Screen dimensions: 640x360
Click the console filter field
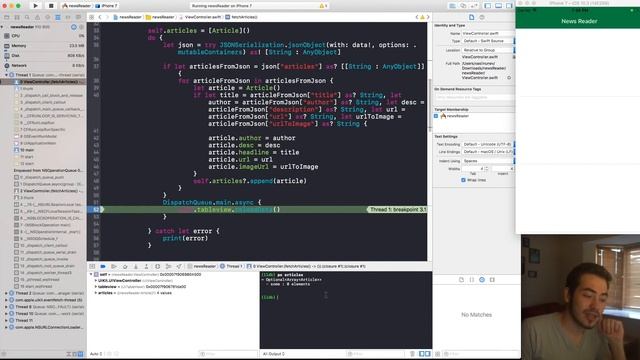376,354
